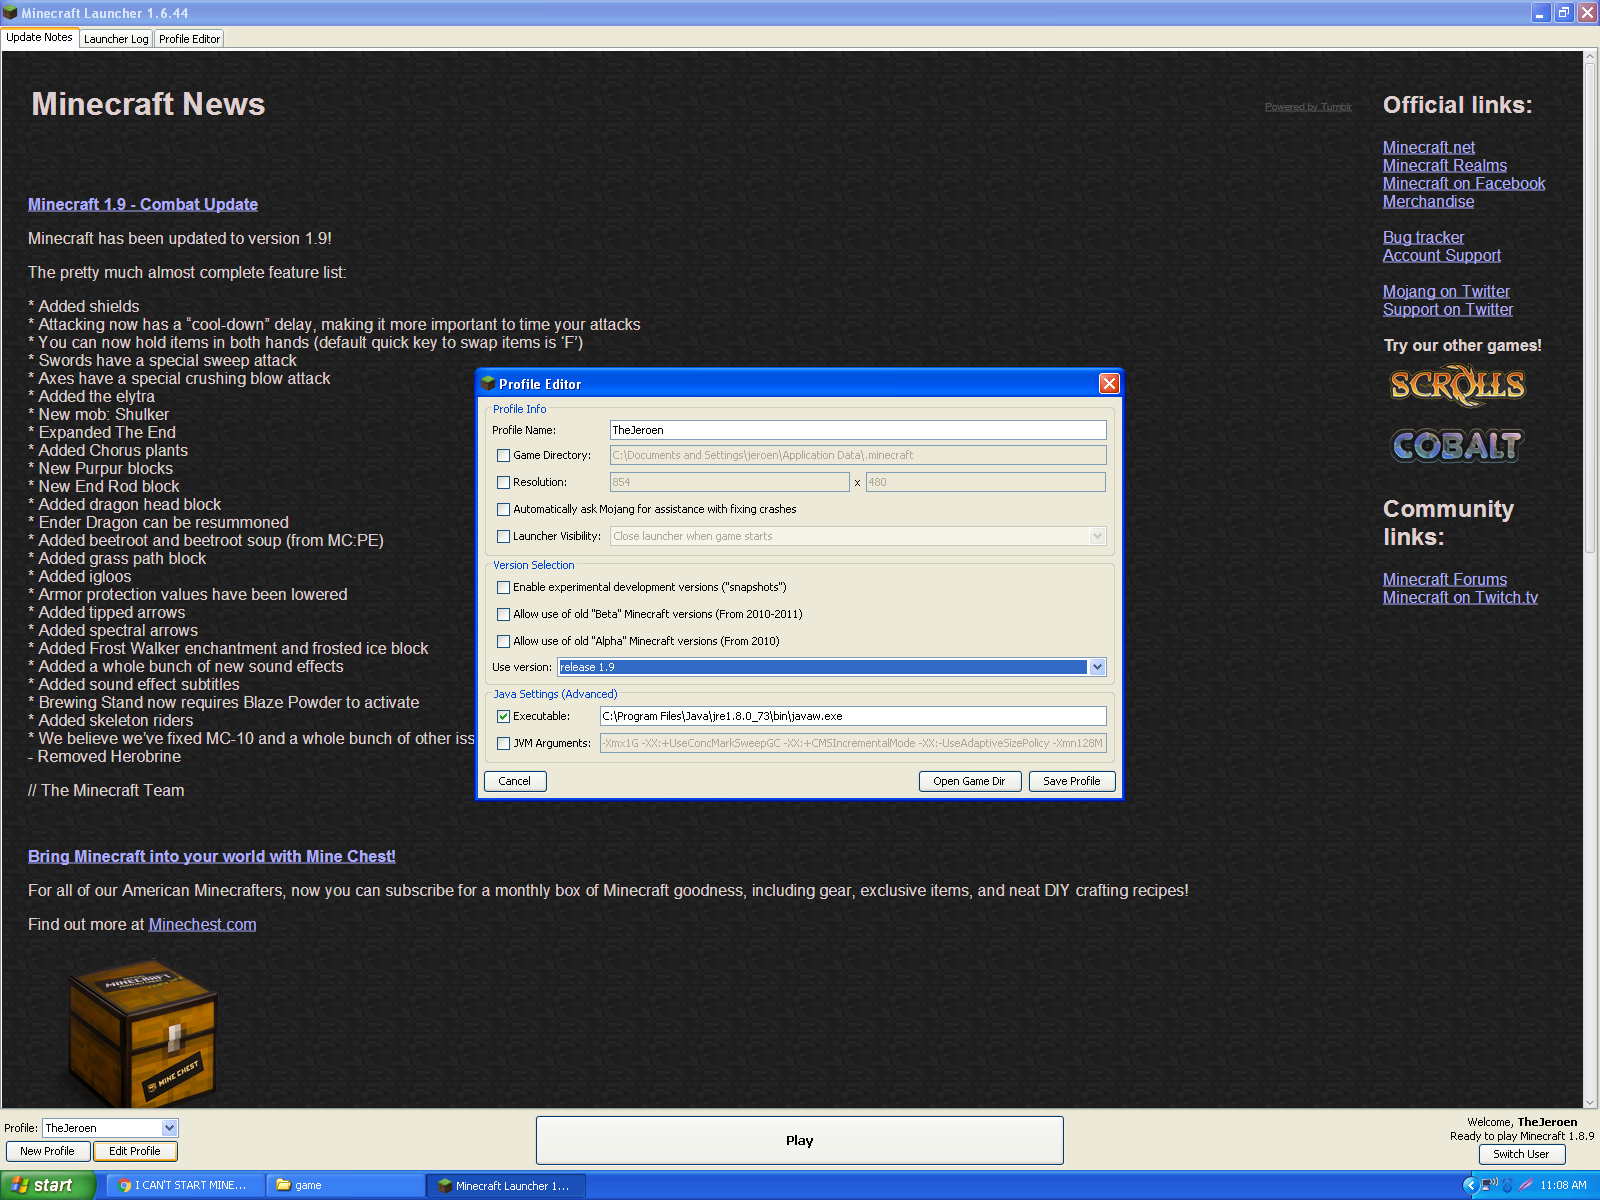Open Mojang on Twitter link
The image size is (1600, 1200).
point(1446,291)
